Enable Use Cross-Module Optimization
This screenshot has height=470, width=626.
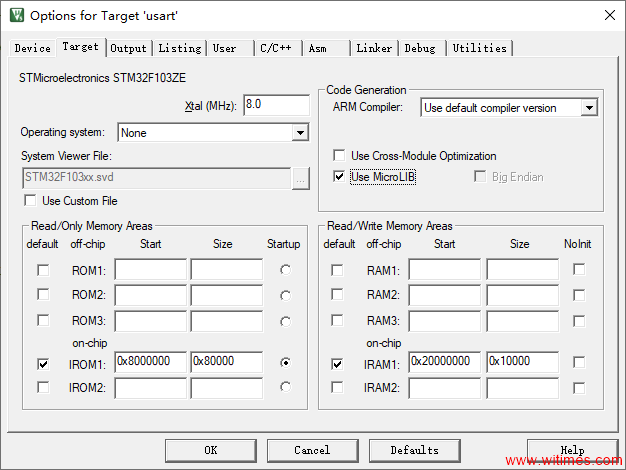click(339, 155)
